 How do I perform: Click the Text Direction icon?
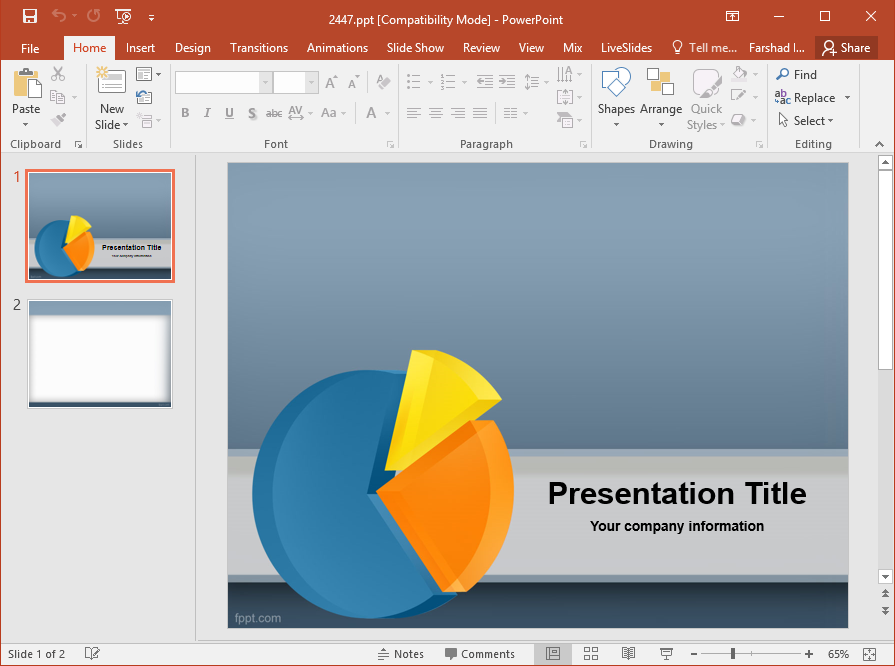pos(565,74)
